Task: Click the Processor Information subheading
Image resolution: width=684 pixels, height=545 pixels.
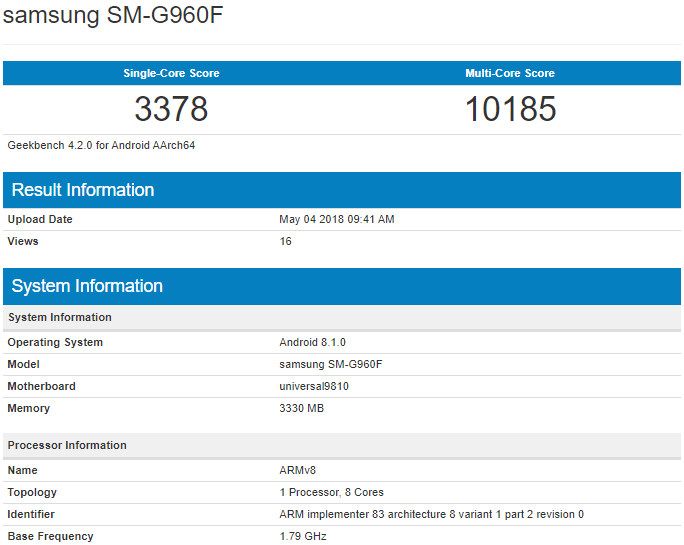Action: pos(67,445)
